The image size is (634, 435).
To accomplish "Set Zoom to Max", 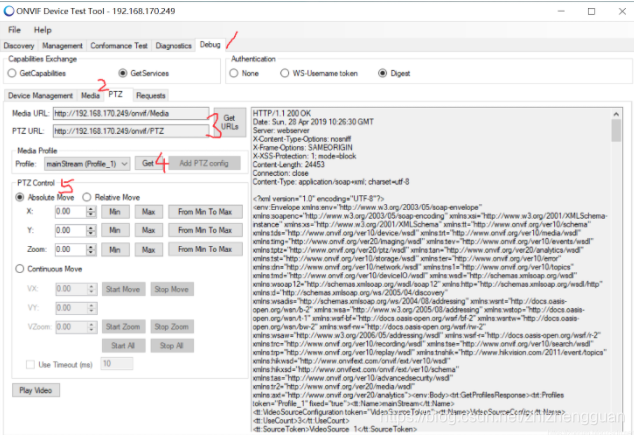I will coord(148,249).
